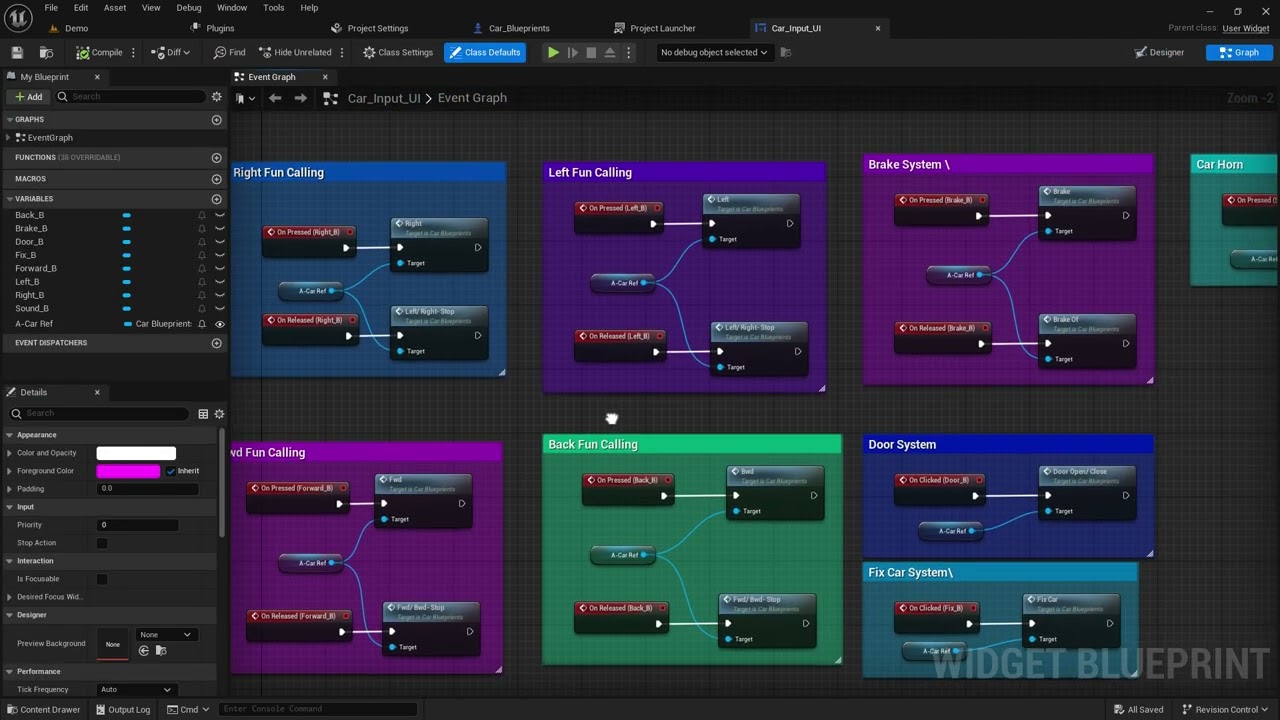Viewport: 1280px width, 720px height.
Task: Switch to the Project Settings tab
Action: click(x=377, y=28)
